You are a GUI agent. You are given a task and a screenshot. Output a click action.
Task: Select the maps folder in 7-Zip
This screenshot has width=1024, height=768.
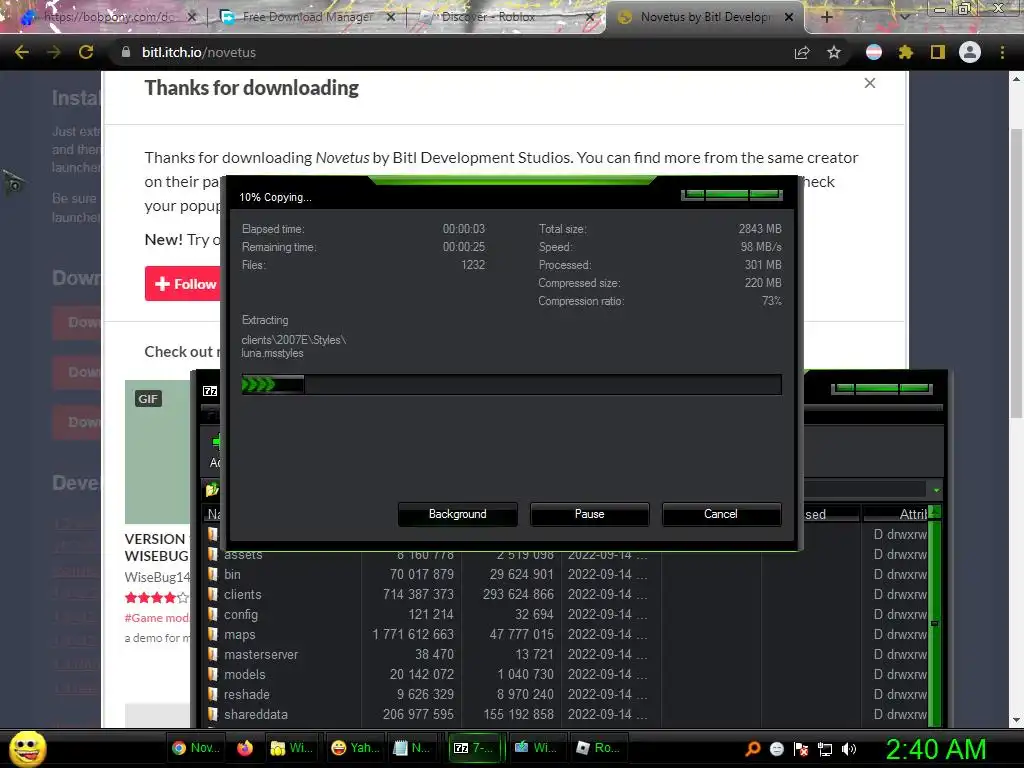(566, 634)
